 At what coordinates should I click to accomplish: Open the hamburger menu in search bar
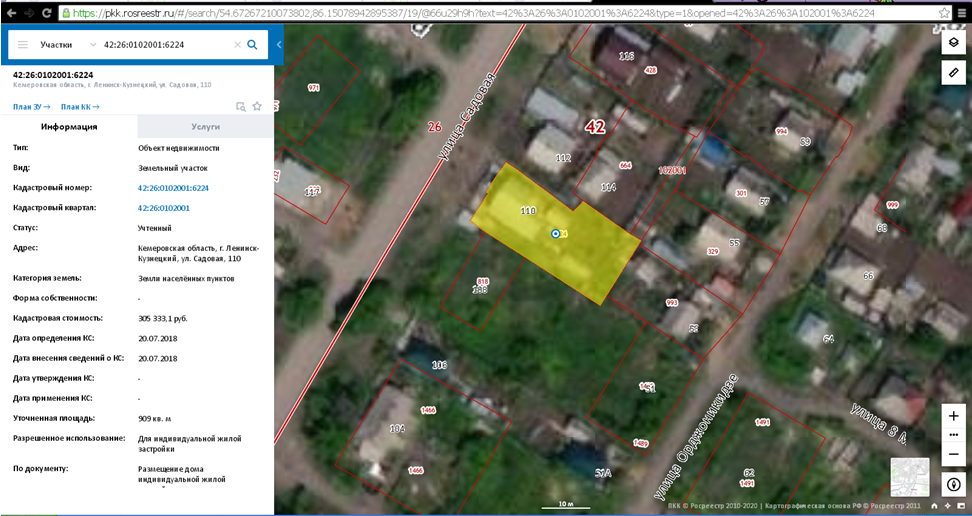22,45
